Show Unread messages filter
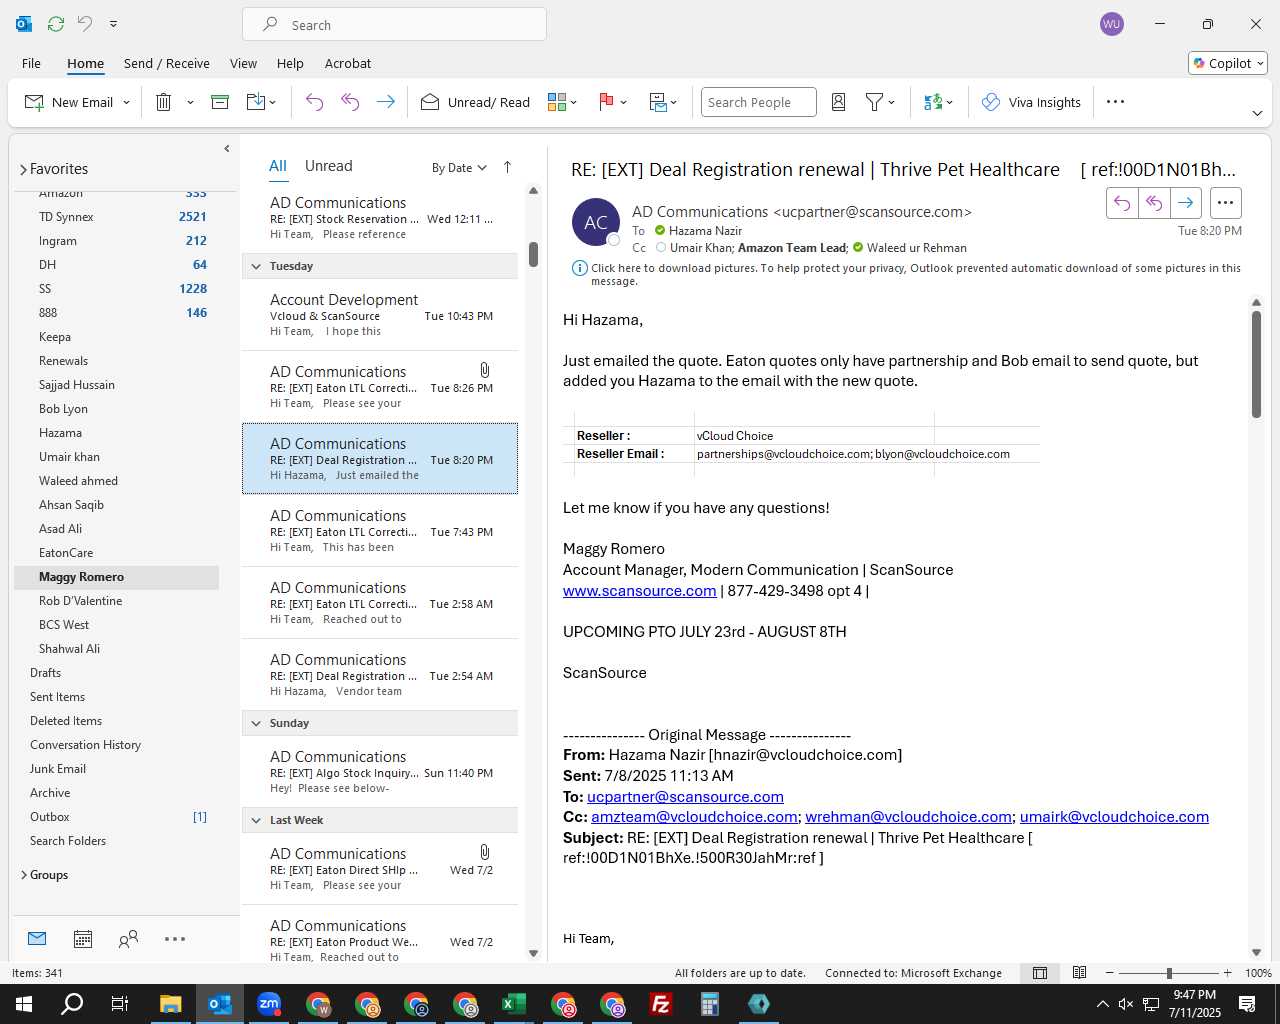 point(328,166)
